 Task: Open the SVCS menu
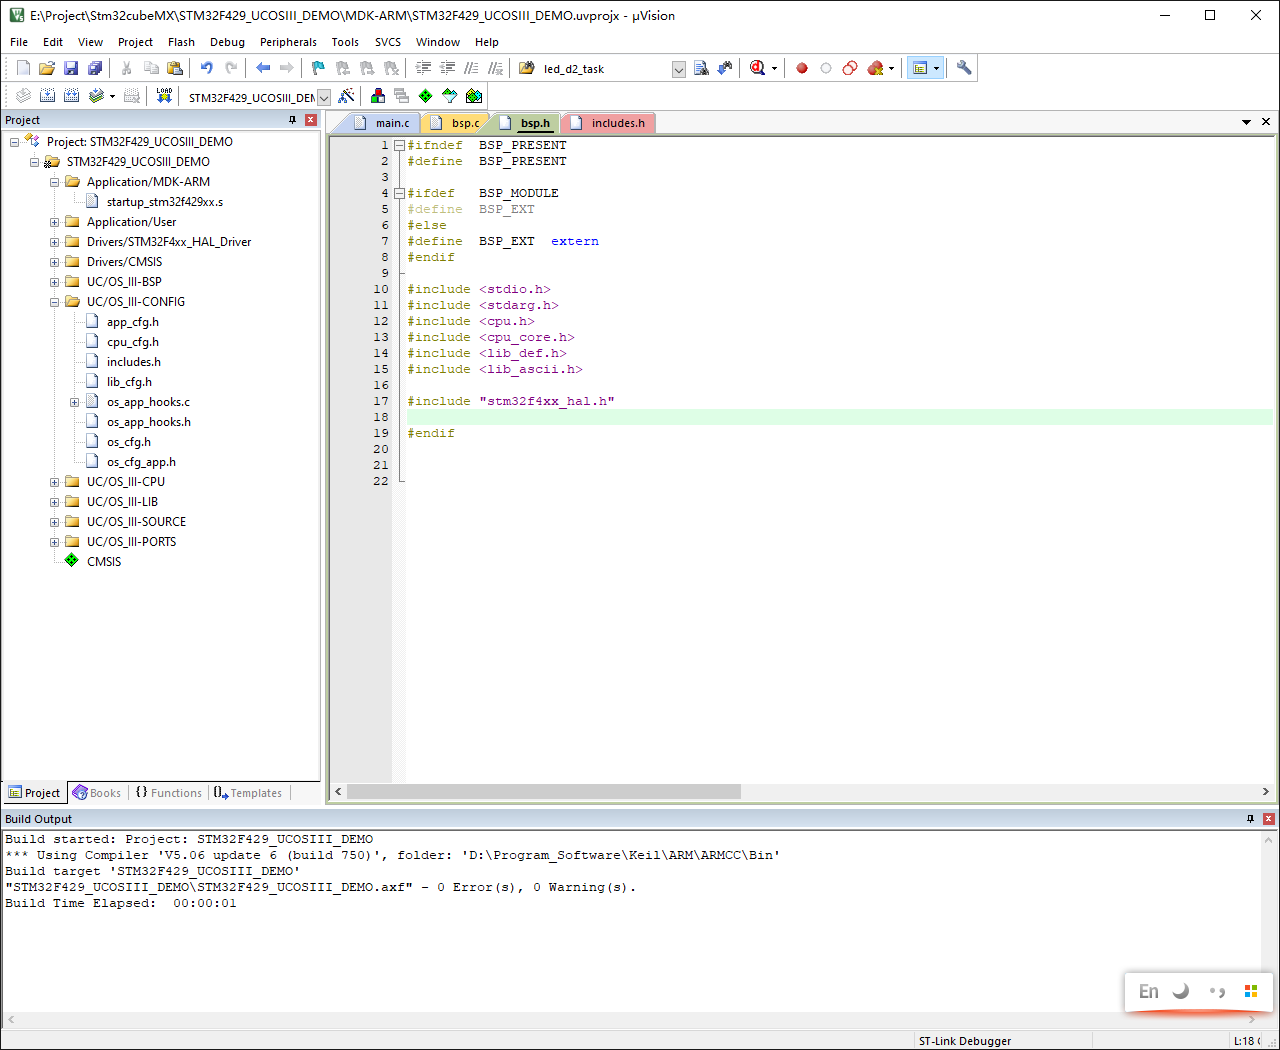(388, 42)
